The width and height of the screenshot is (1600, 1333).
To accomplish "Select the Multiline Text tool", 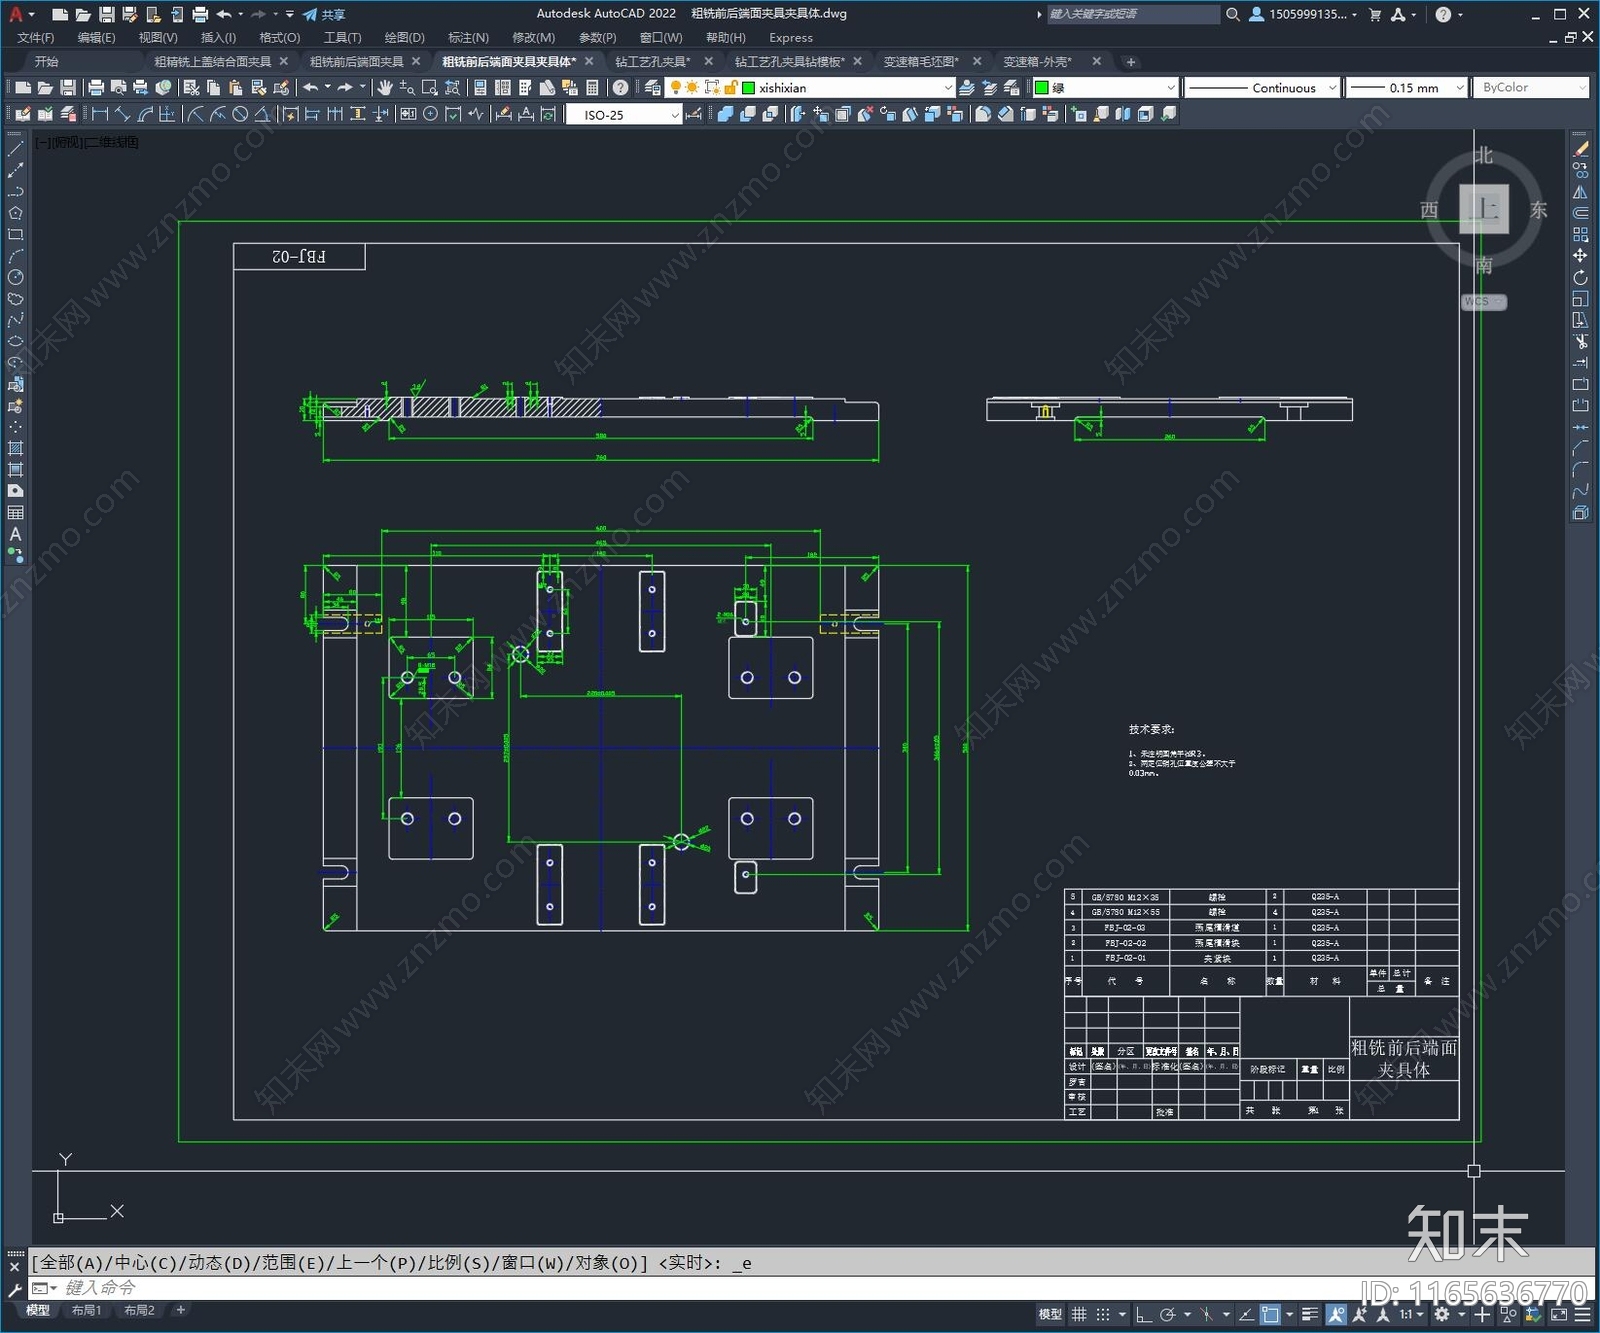I will click(15, 534).
